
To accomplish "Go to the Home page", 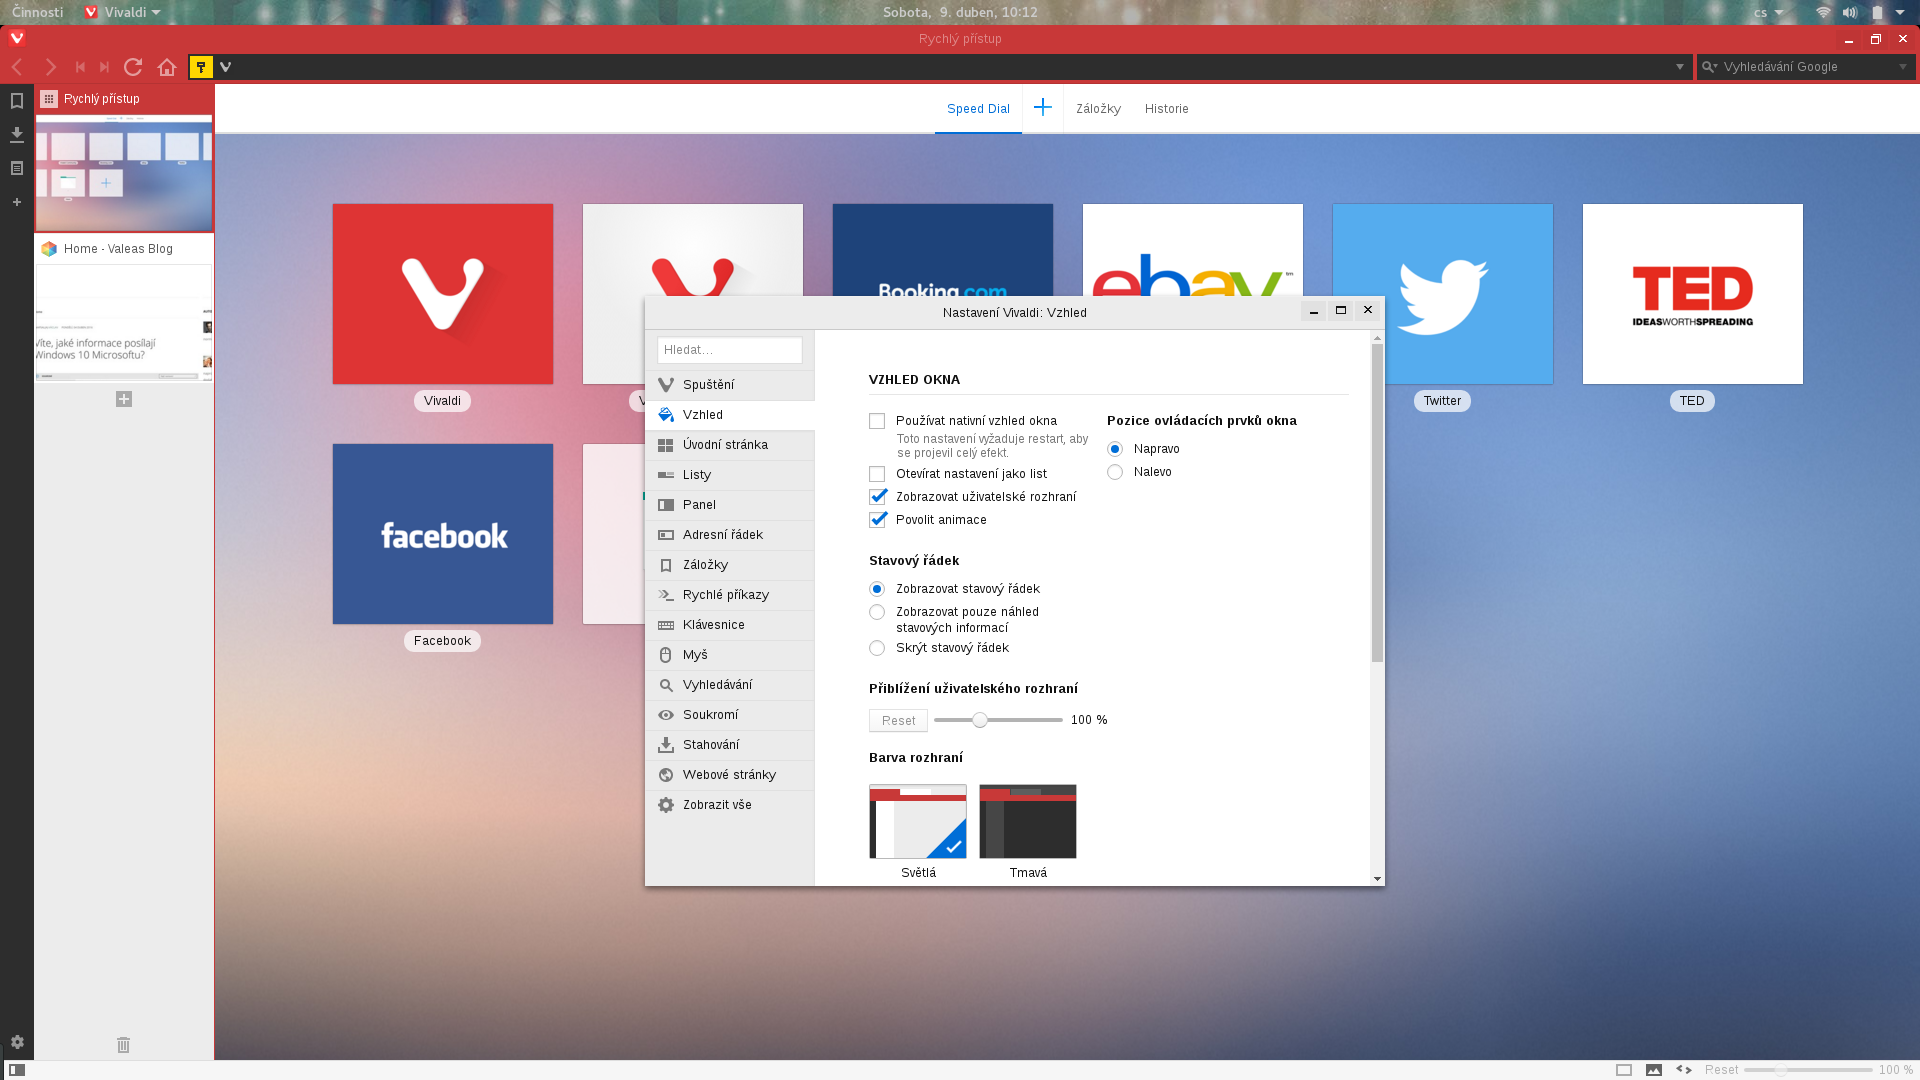I will tap(167, 67).
